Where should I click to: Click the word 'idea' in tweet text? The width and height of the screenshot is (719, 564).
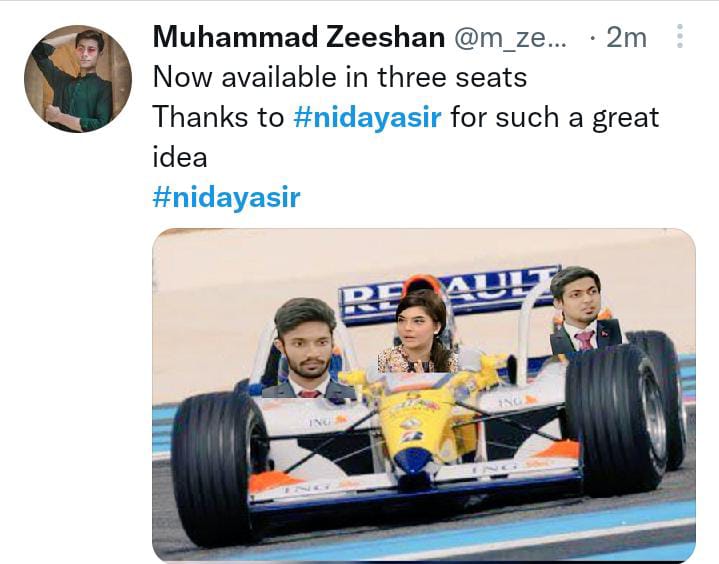(x=180, y=157)
